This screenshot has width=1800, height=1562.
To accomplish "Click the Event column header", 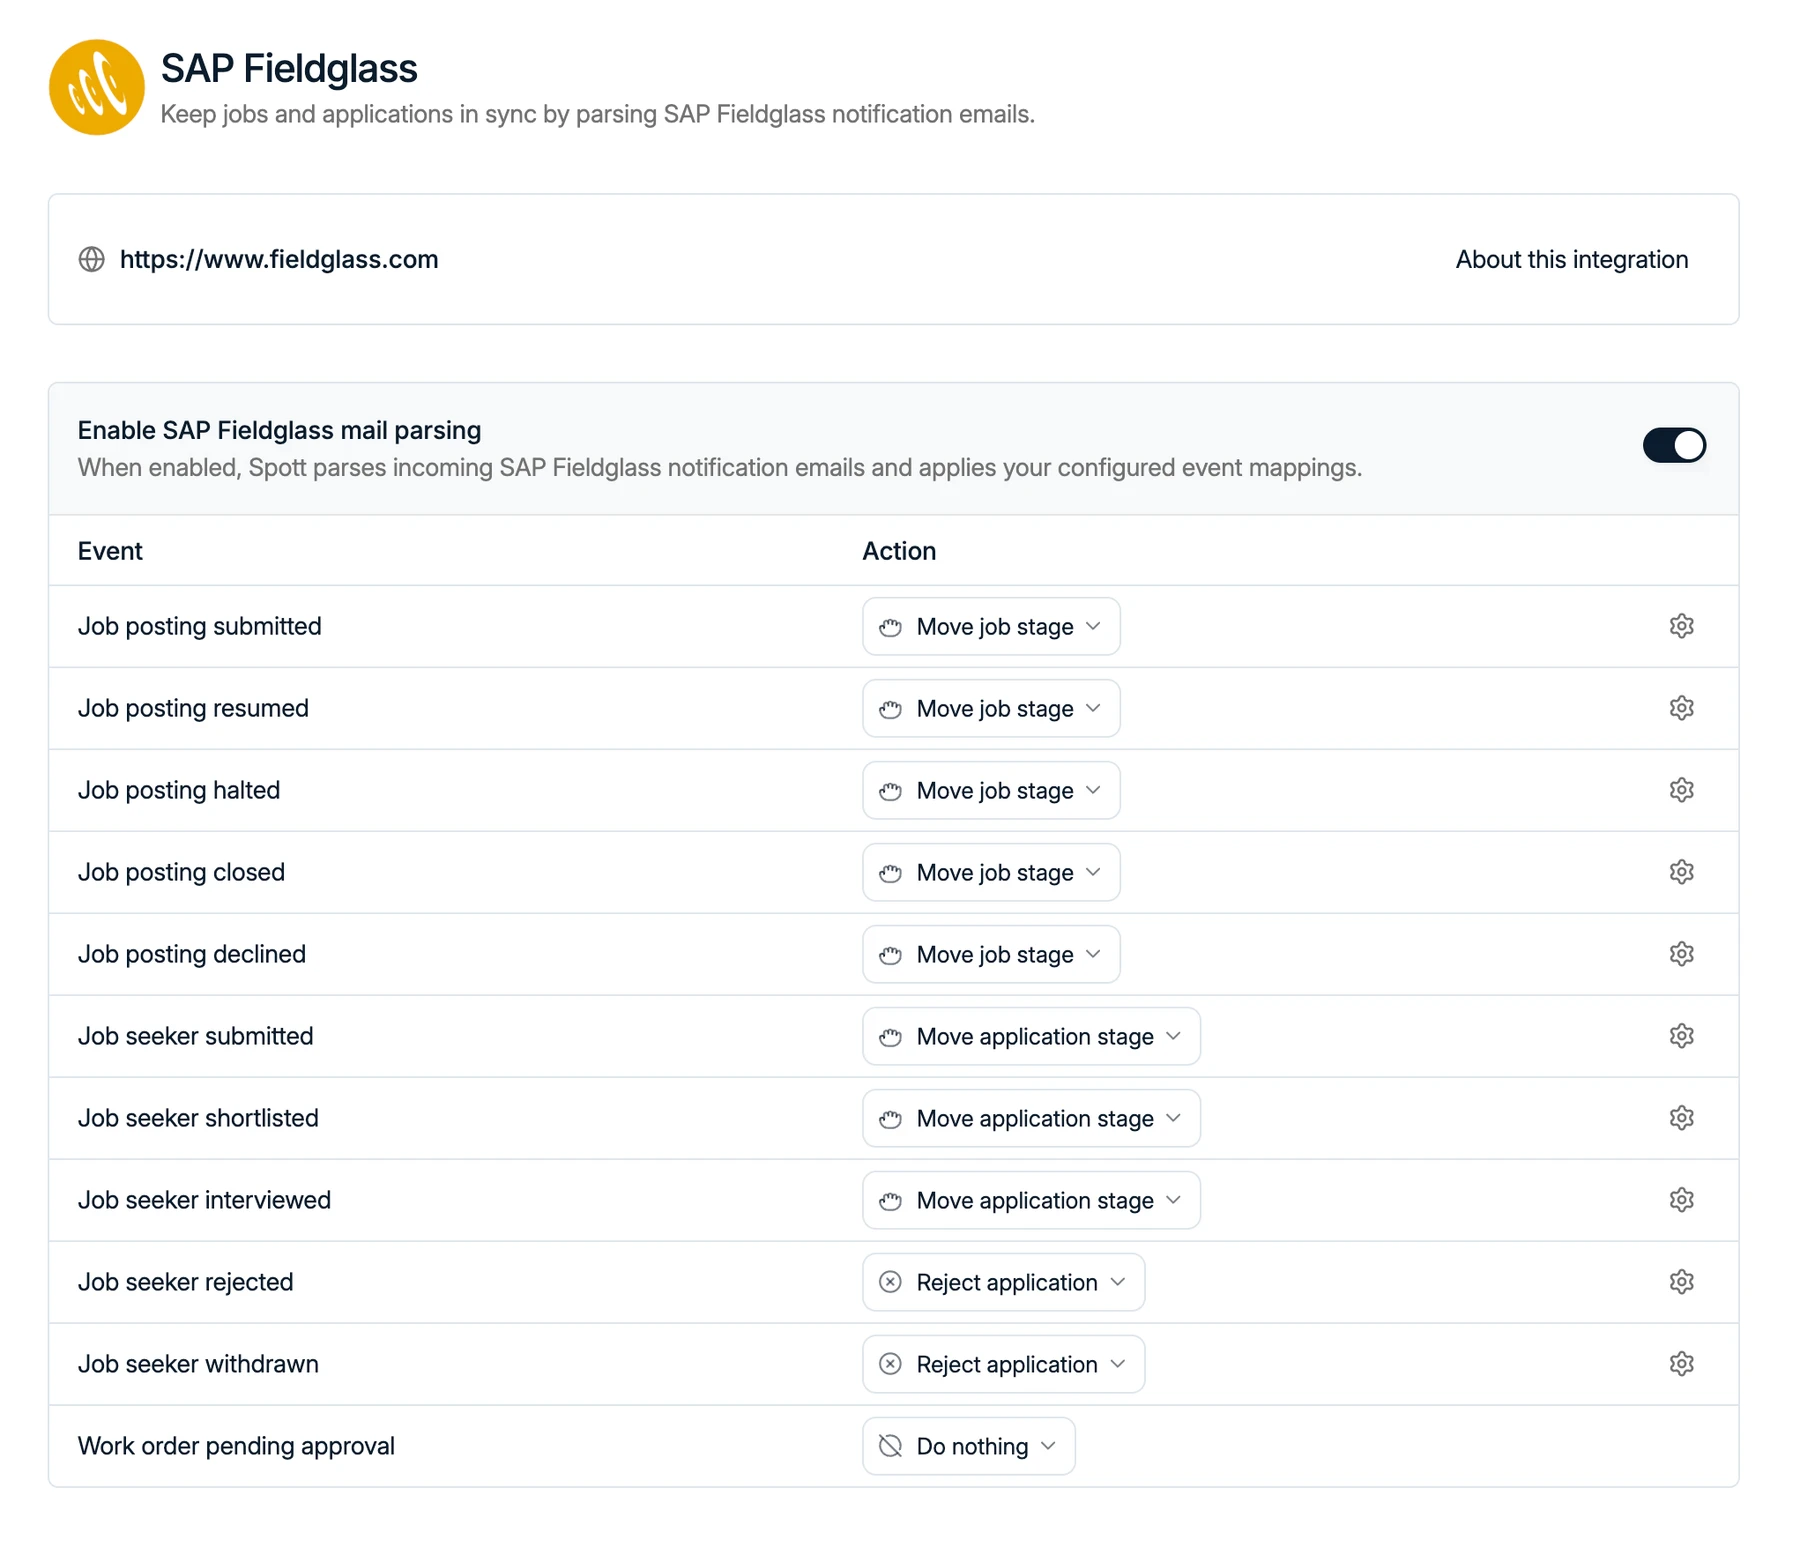I will coord(110,551).
